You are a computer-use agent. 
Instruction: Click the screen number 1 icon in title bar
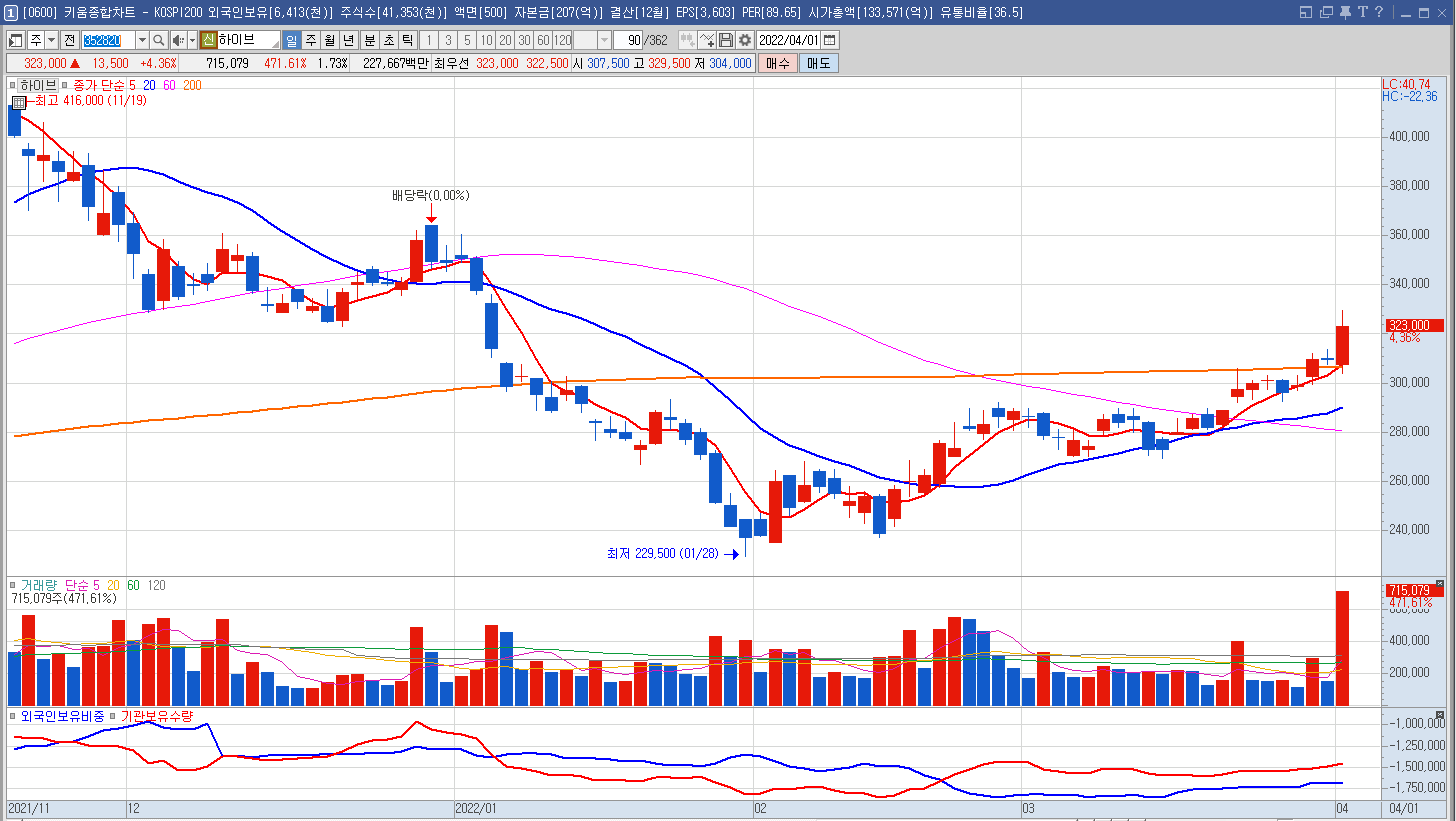point(10,12)
